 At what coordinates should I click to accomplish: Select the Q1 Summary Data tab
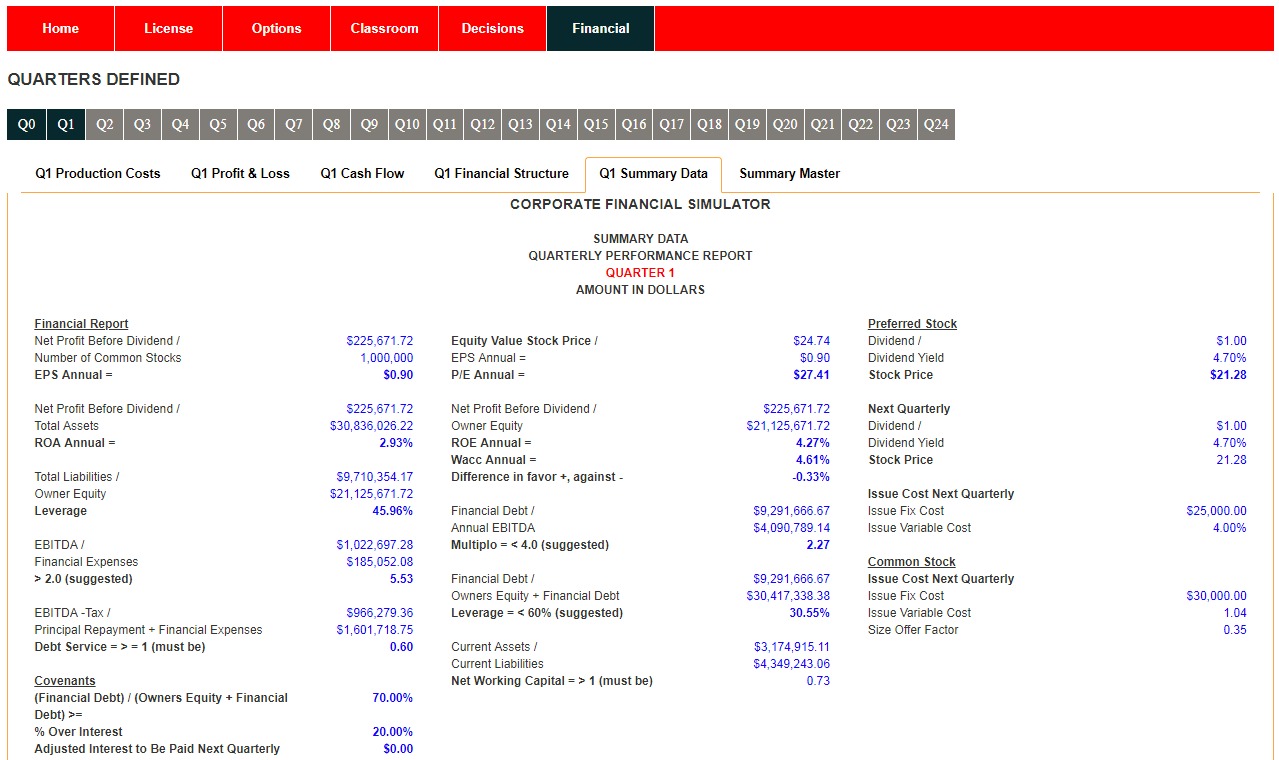point(653,174)
